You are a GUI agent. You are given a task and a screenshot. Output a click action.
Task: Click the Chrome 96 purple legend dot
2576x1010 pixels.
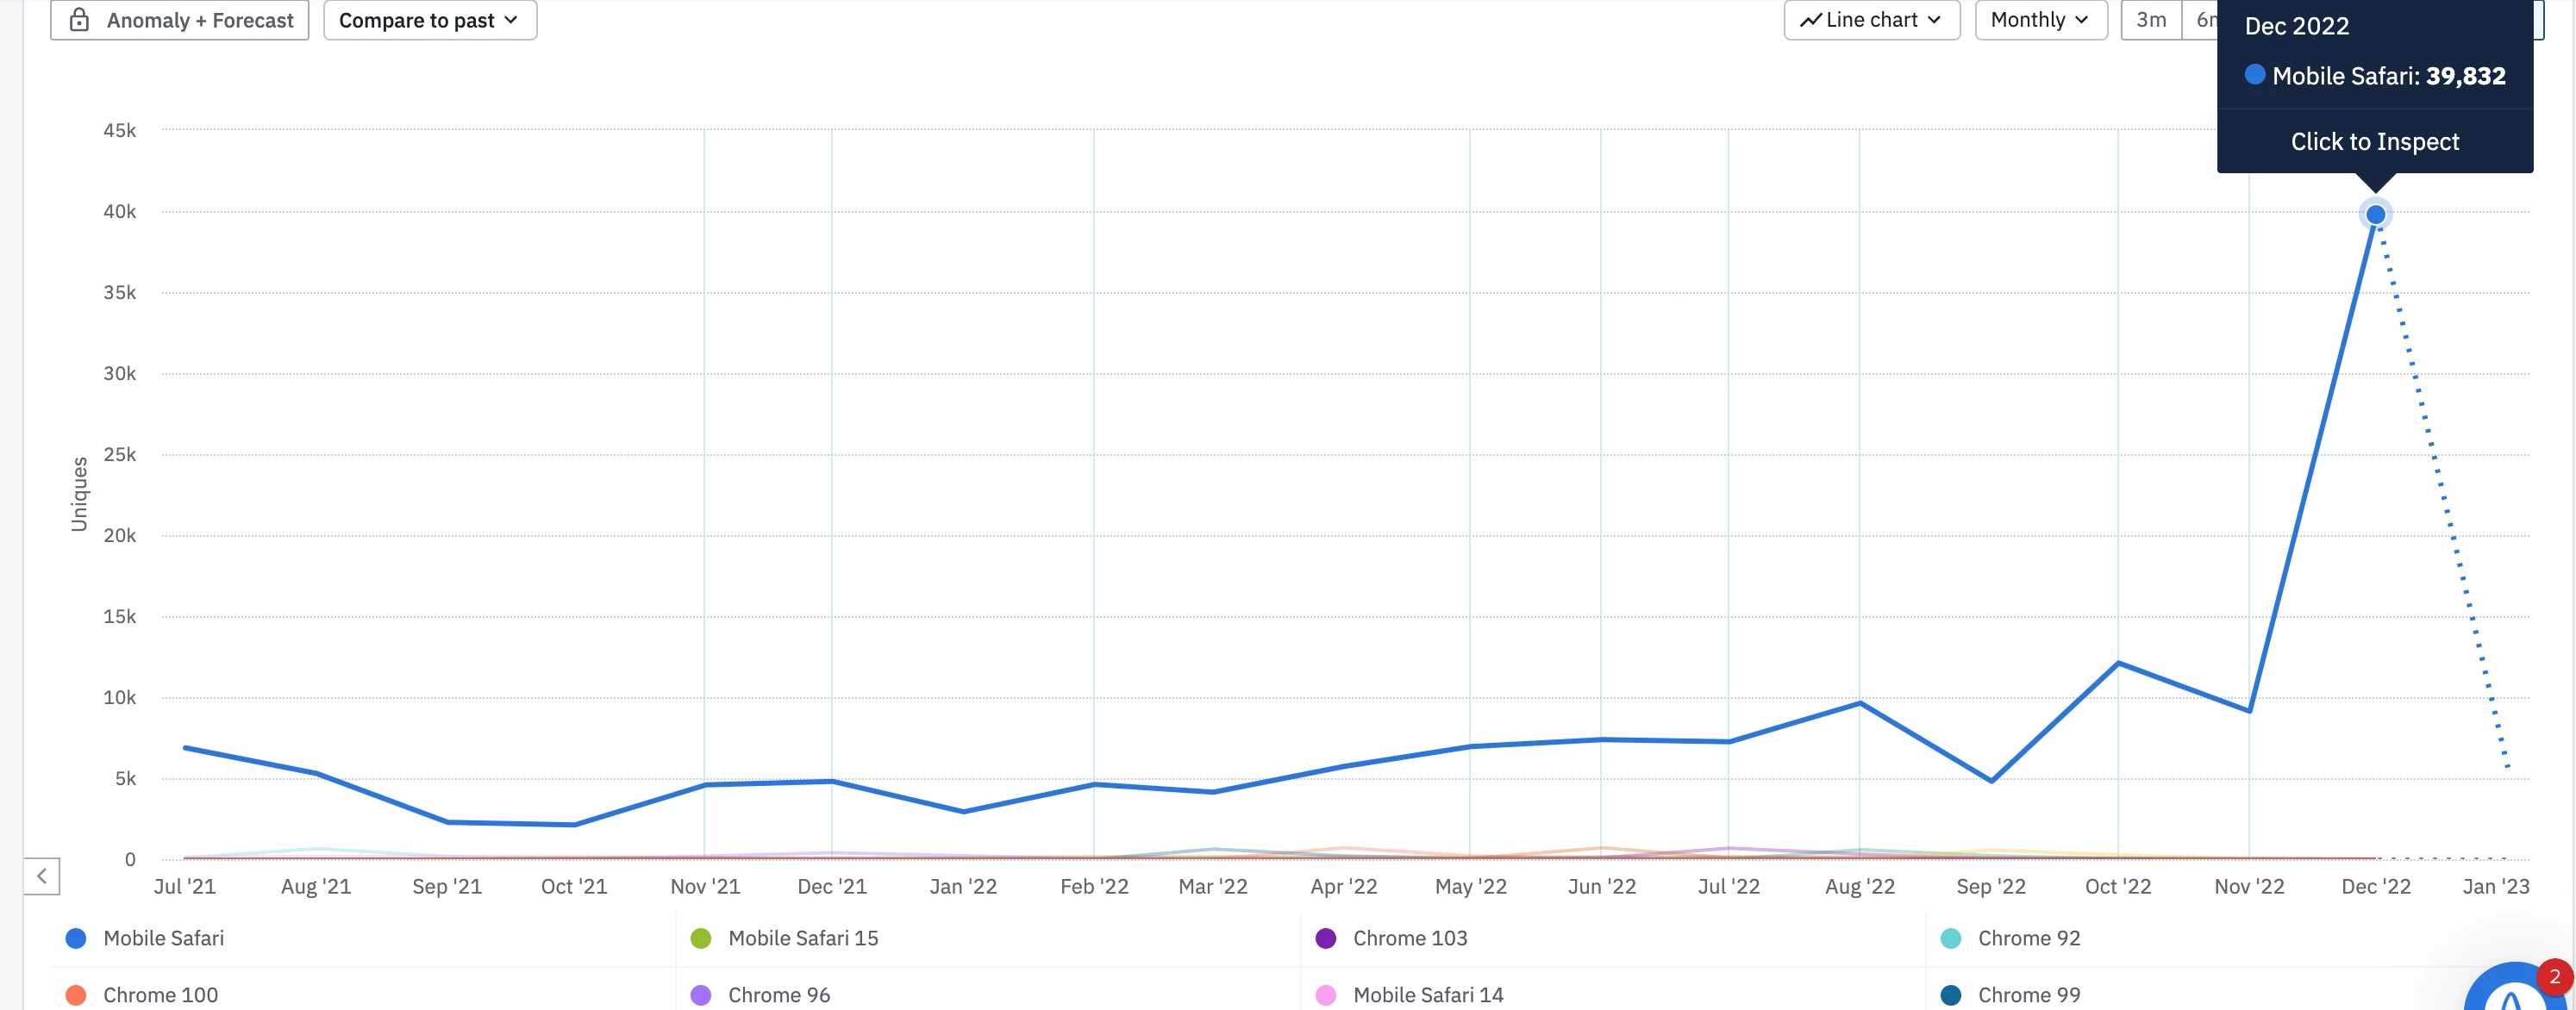coord(701,995)
